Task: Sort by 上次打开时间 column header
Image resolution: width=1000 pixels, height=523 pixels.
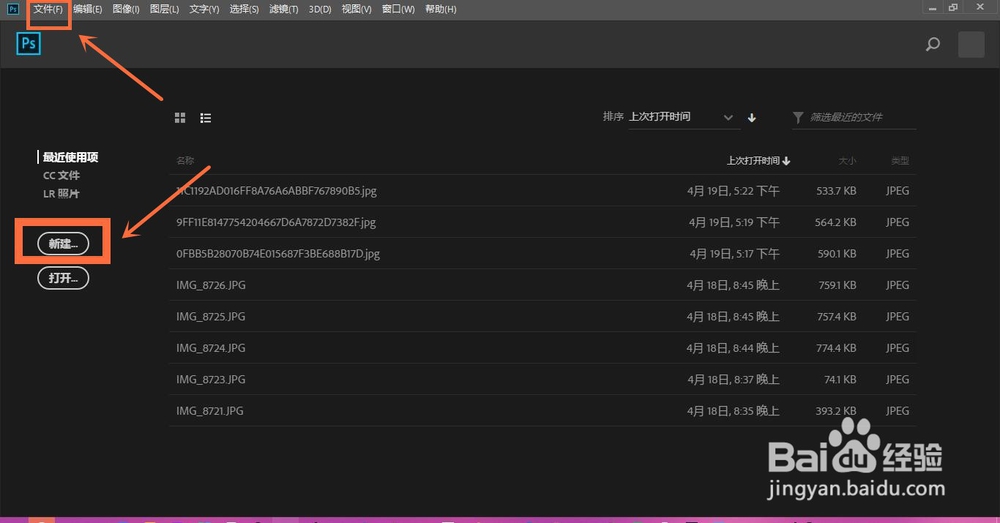Action: (758, 161)
